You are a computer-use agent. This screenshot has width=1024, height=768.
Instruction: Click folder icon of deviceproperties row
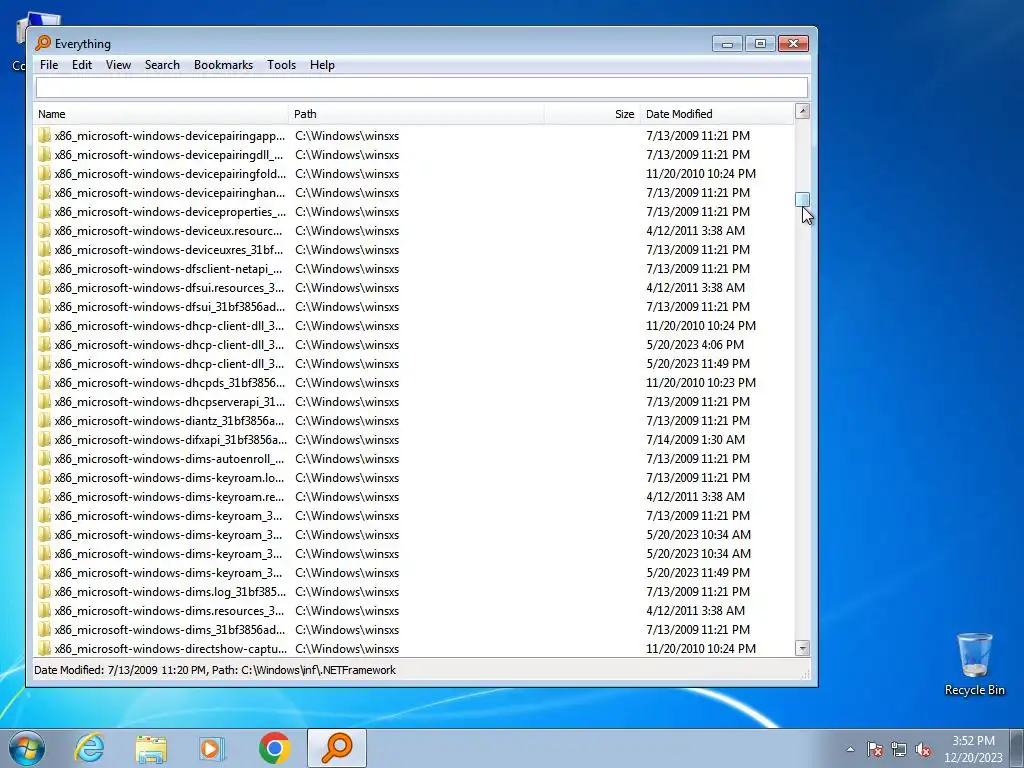[x=44, y=212]
